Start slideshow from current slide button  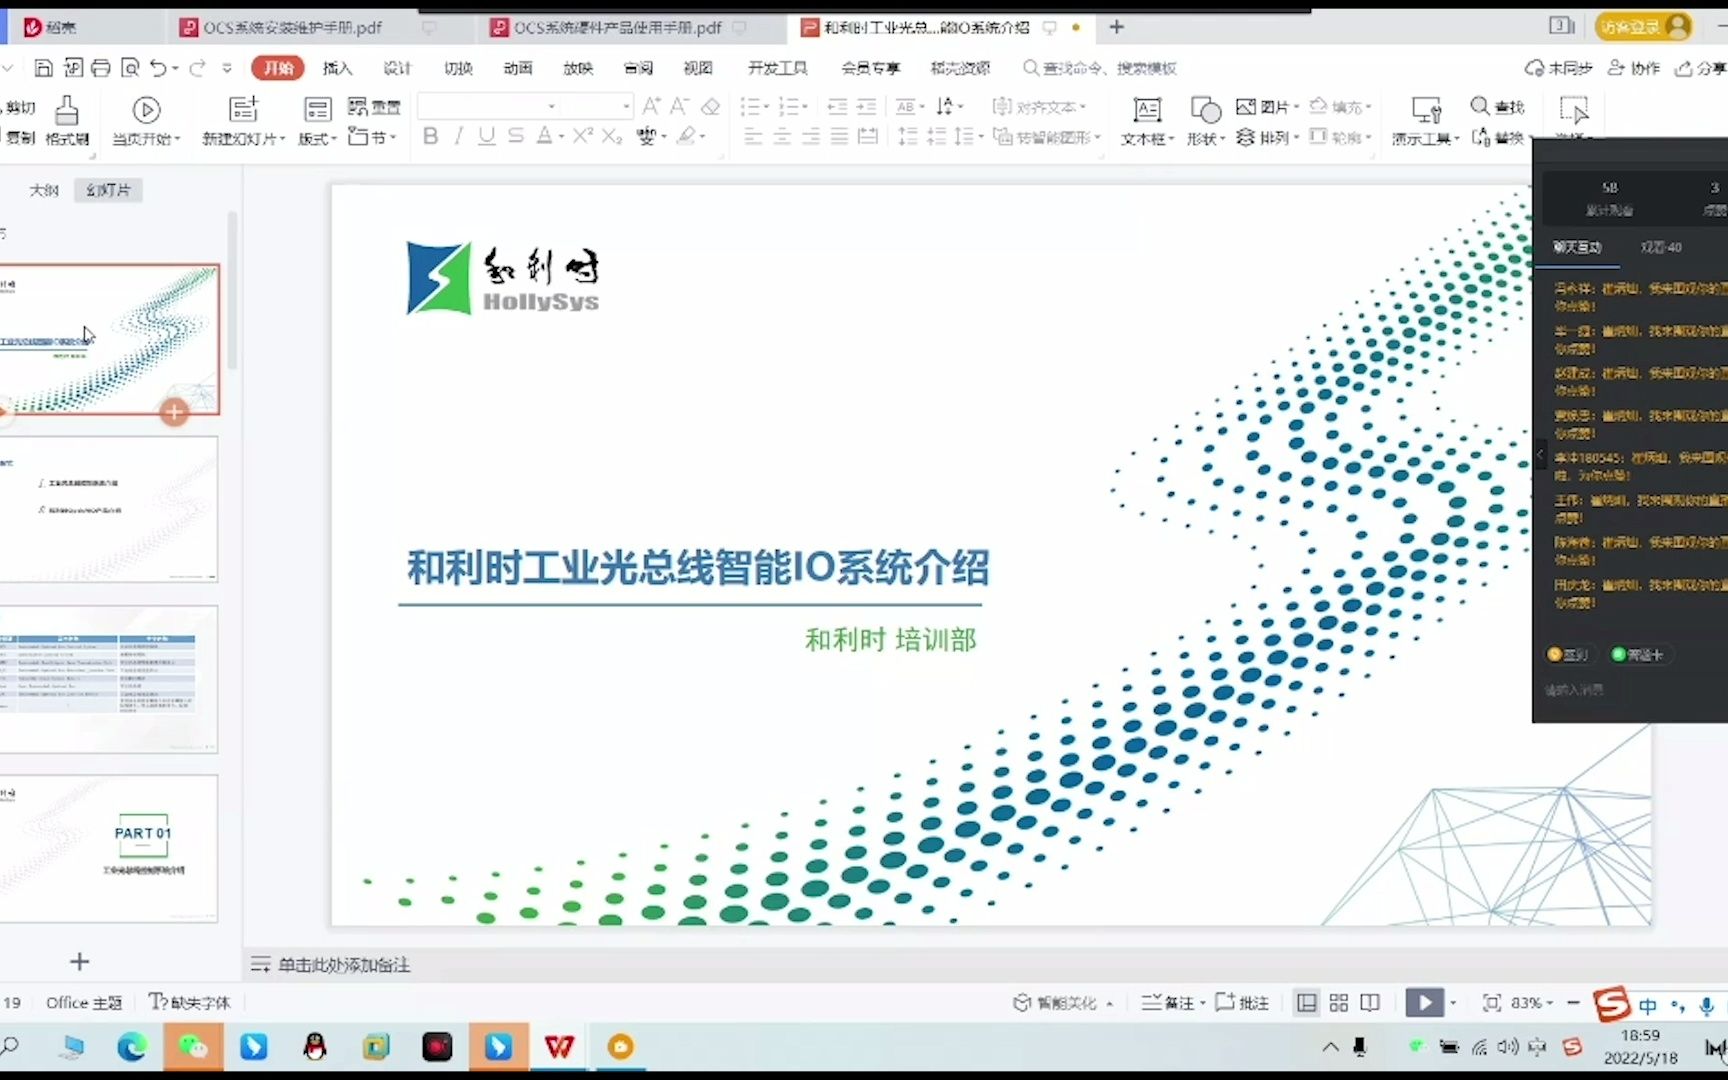[x=146, y=121]
